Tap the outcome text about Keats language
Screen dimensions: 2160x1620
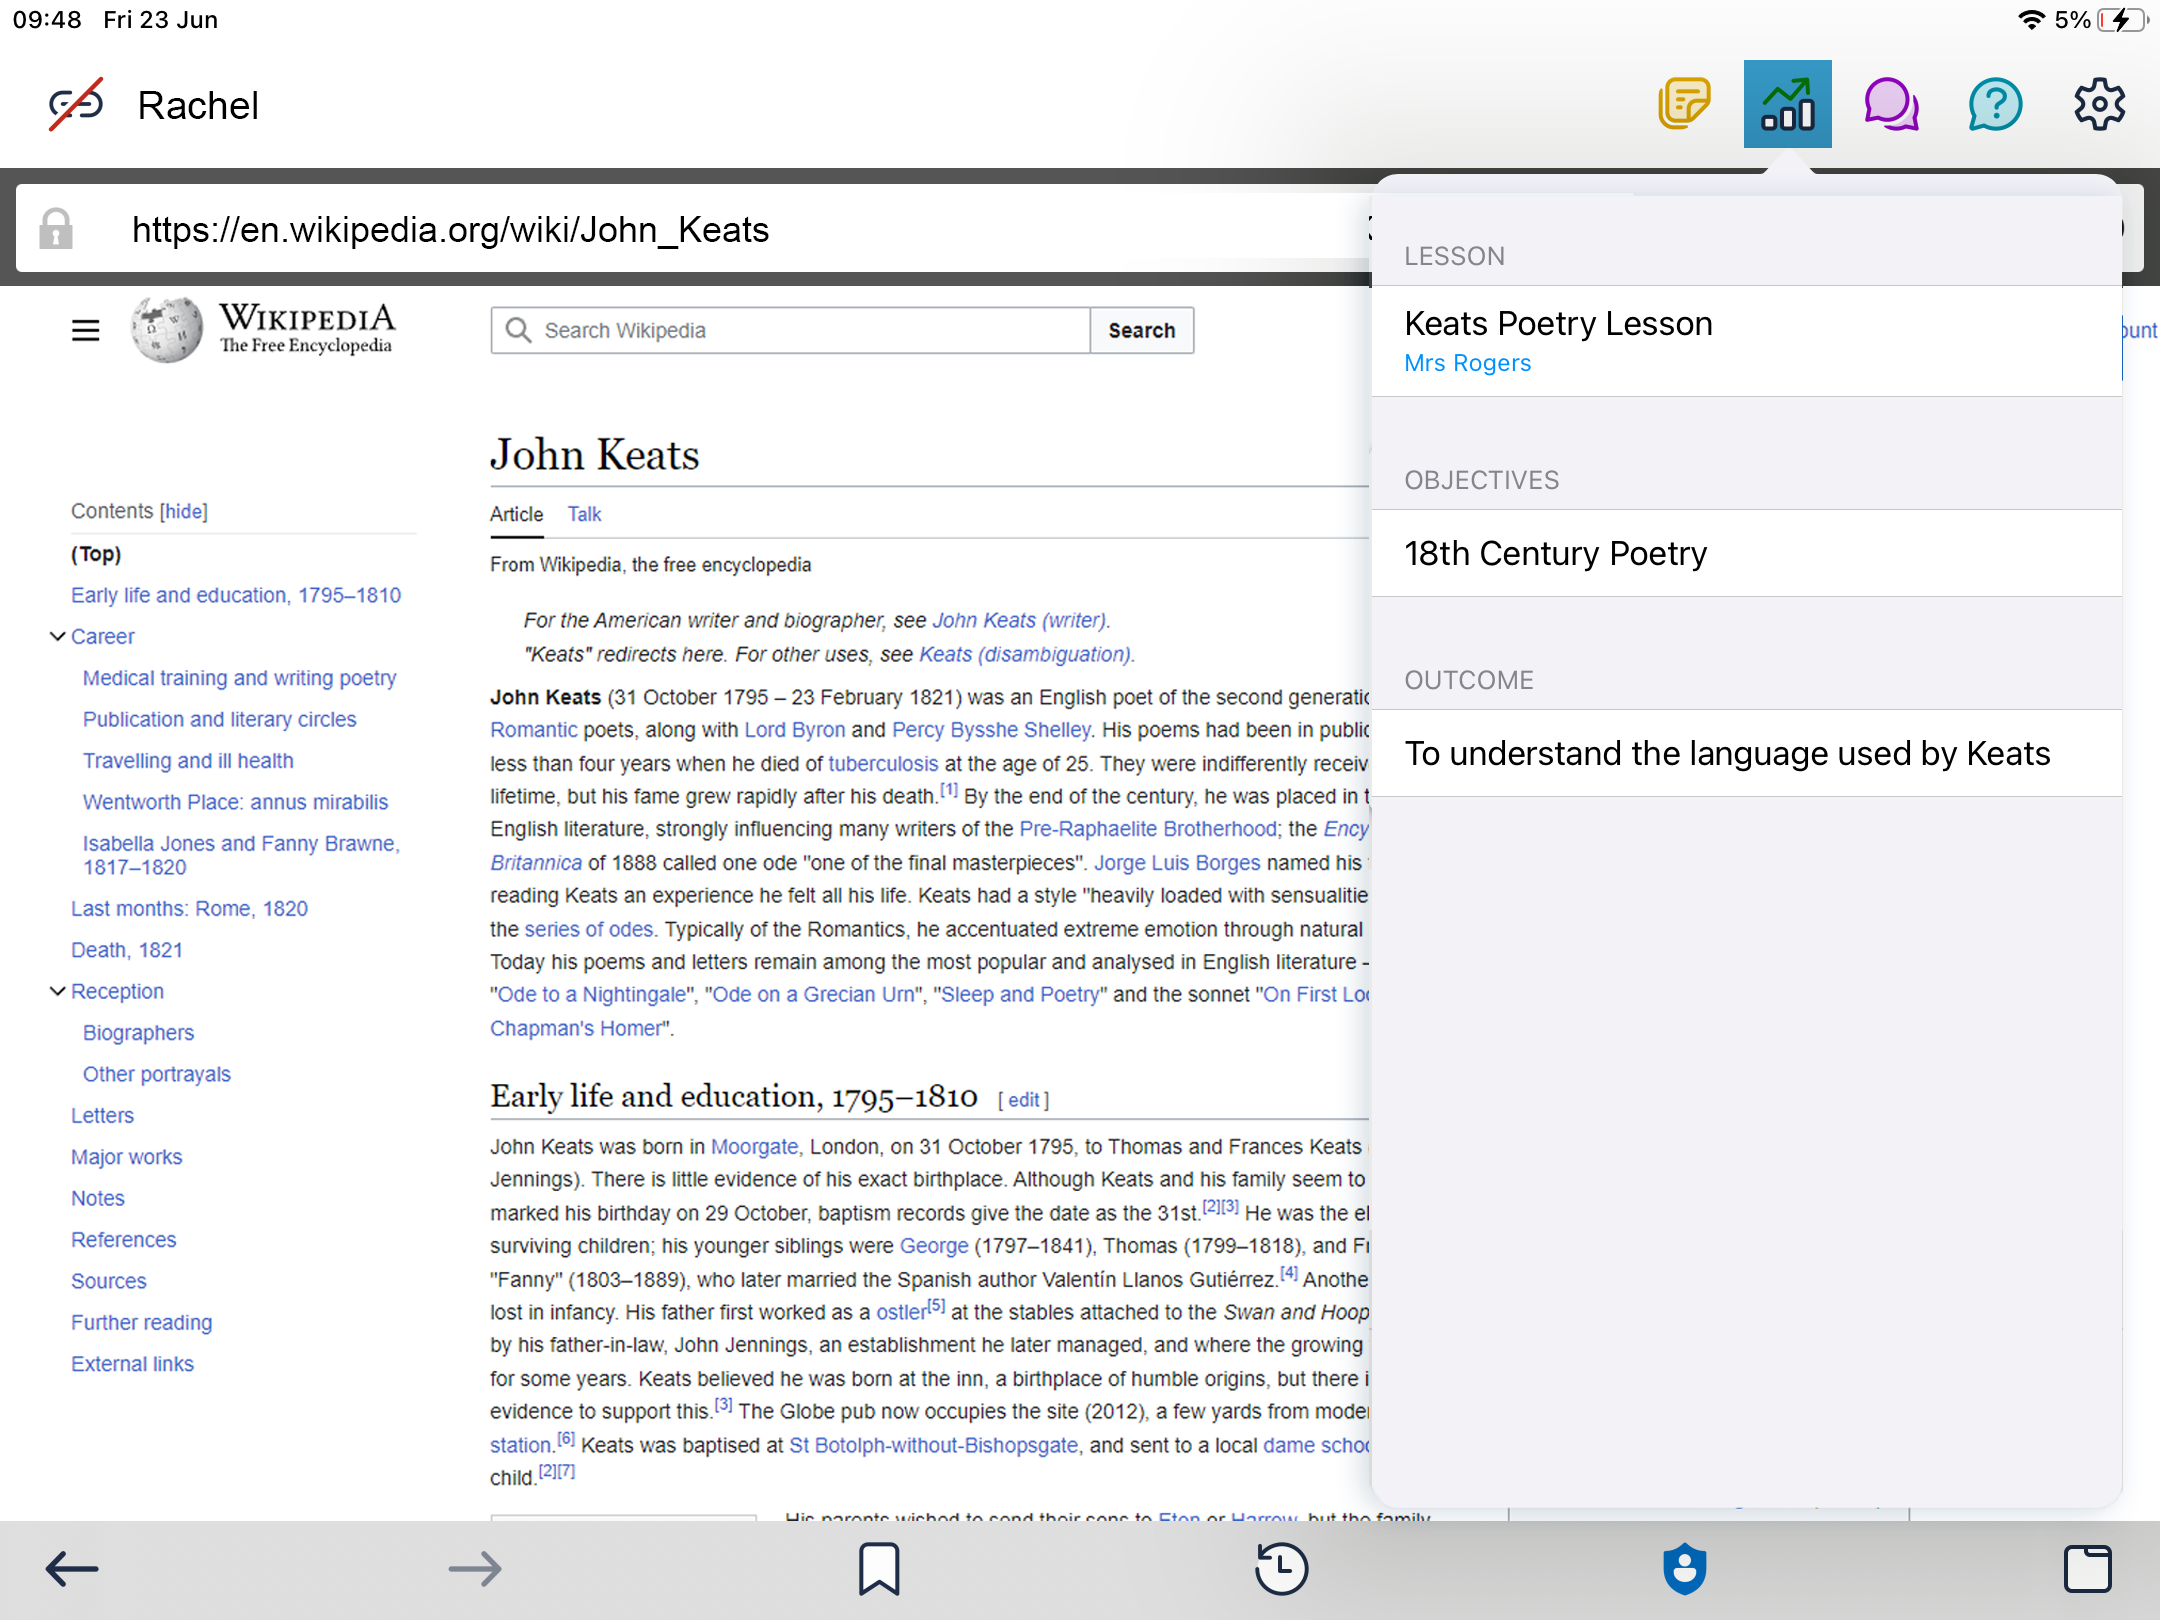click(x=1727, y=753)
